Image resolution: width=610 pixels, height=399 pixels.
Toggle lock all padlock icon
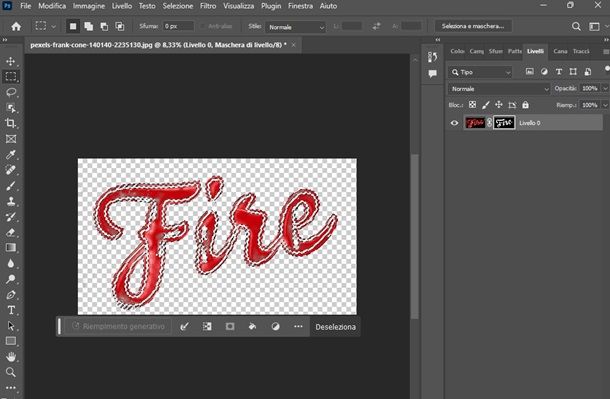526,105
